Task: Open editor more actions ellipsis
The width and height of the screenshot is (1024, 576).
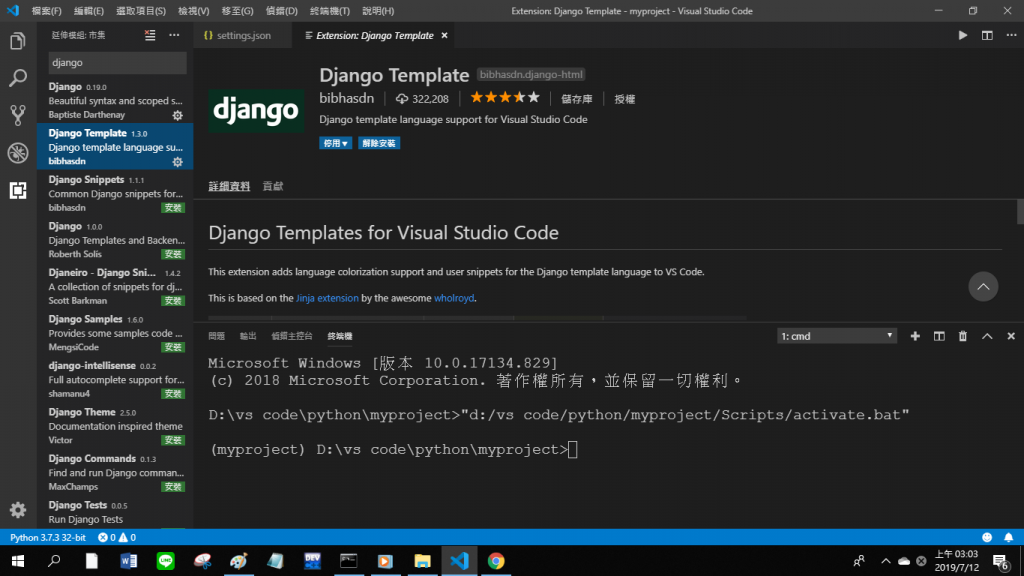Action: click(x=1011, y=35)
